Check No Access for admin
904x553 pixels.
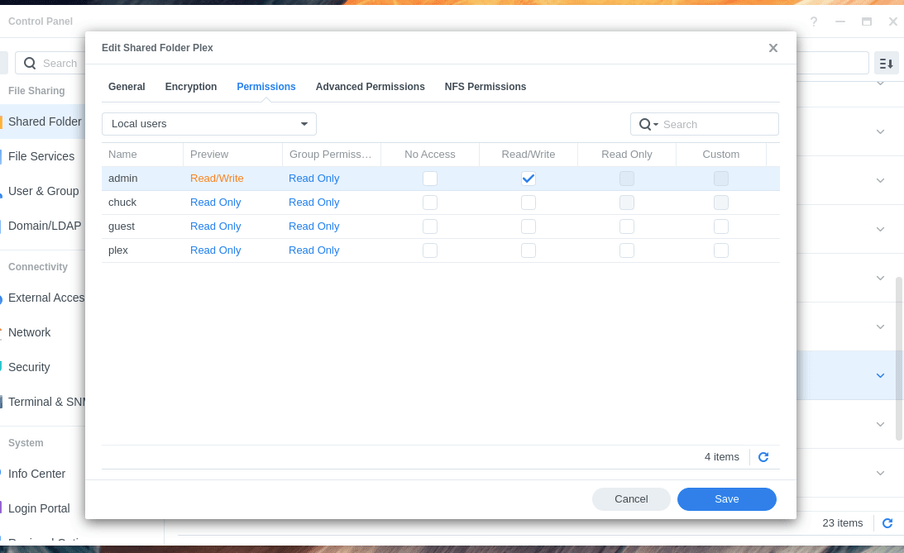[x=430, y=179]
